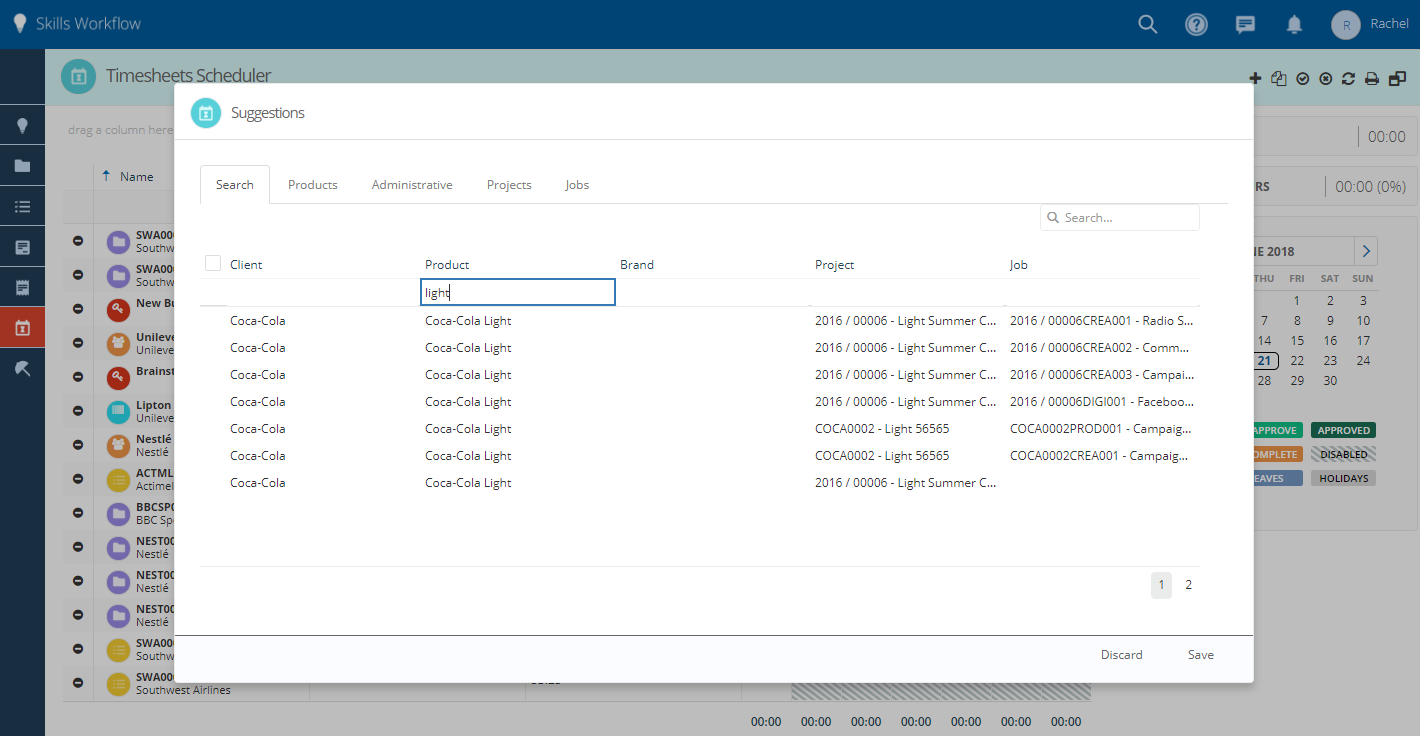1420x736 pixels.
Task: Click the Discard button
Action: pos(1122,655)
